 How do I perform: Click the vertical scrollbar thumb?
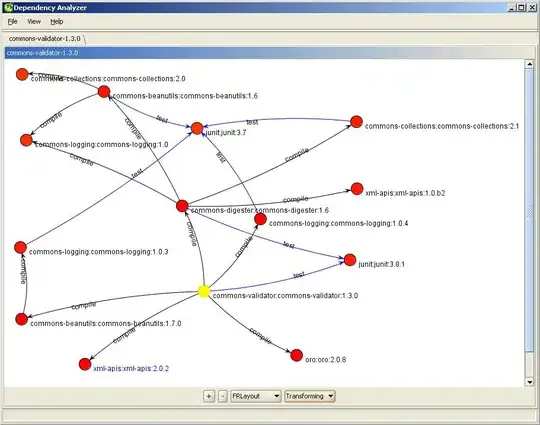tap(529, 210)
